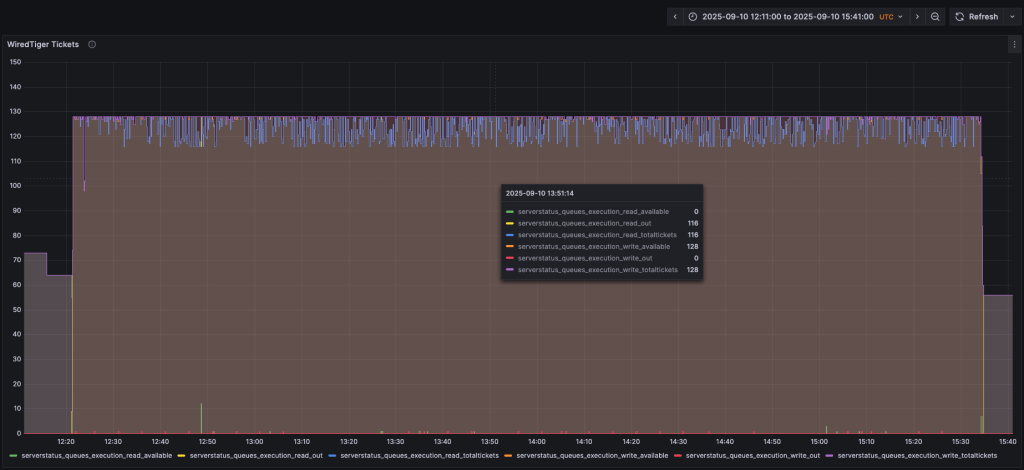Viewport: 1024px width, 470px height.
Task: Click the panel info icon beside WiredTiger Tickets
Action: coord(92,45)
